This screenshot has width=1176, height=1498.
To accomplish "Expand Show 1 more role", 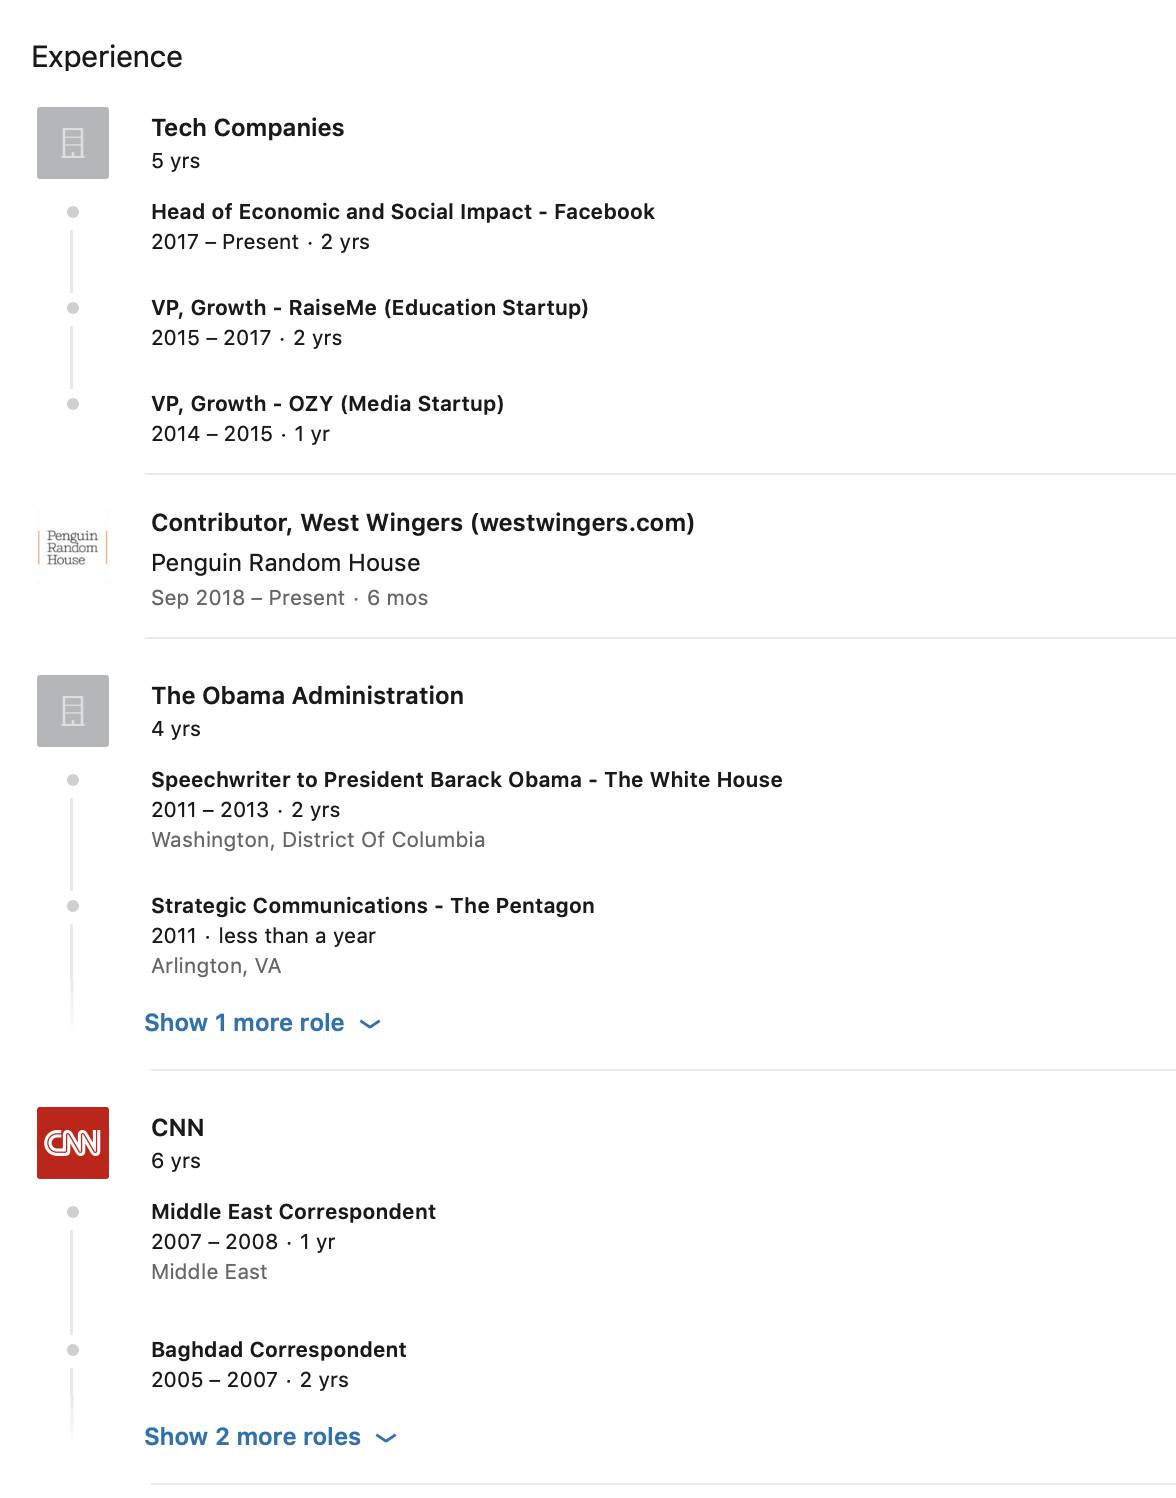I will [x=262, y=1023].
